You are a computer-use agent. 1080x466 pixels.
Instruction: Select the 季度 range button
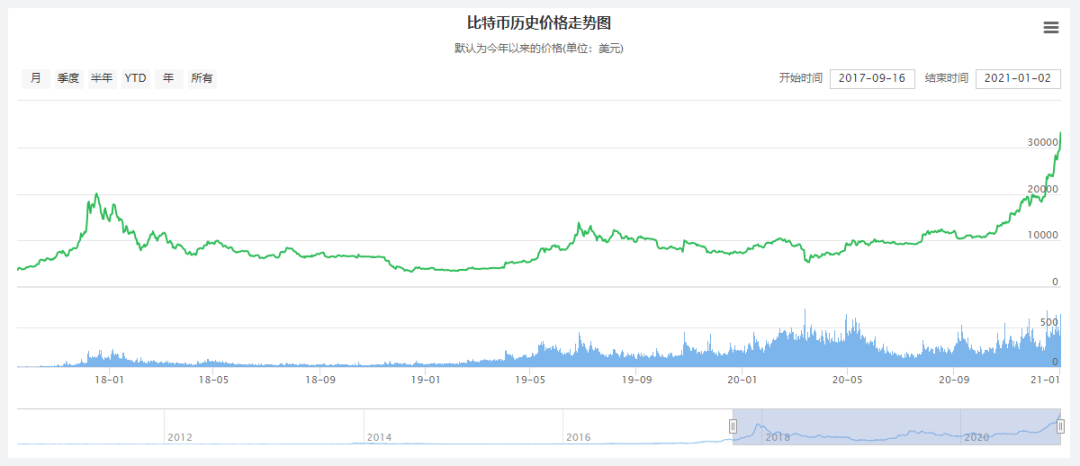pyautogui.click(x=68, y=78)
